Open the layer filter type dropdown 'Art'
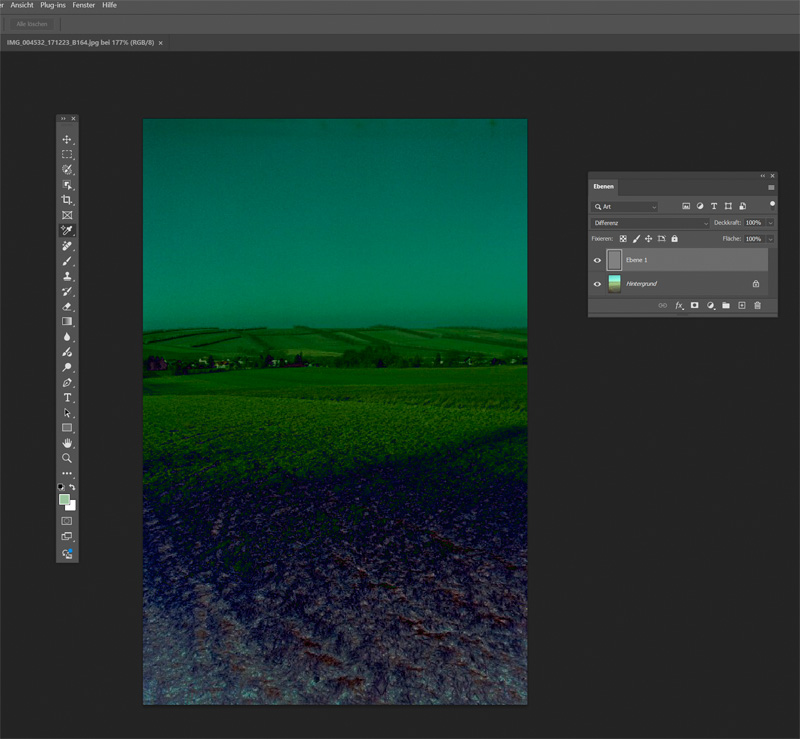 625,207
